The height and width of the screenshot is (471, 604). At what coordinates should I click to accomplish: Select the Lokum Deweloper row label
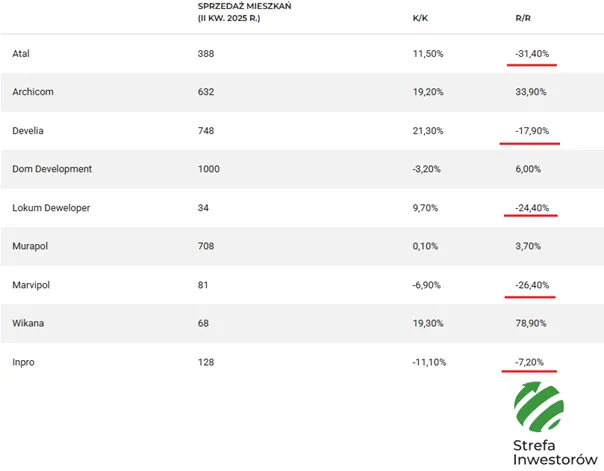click(51, 208)
